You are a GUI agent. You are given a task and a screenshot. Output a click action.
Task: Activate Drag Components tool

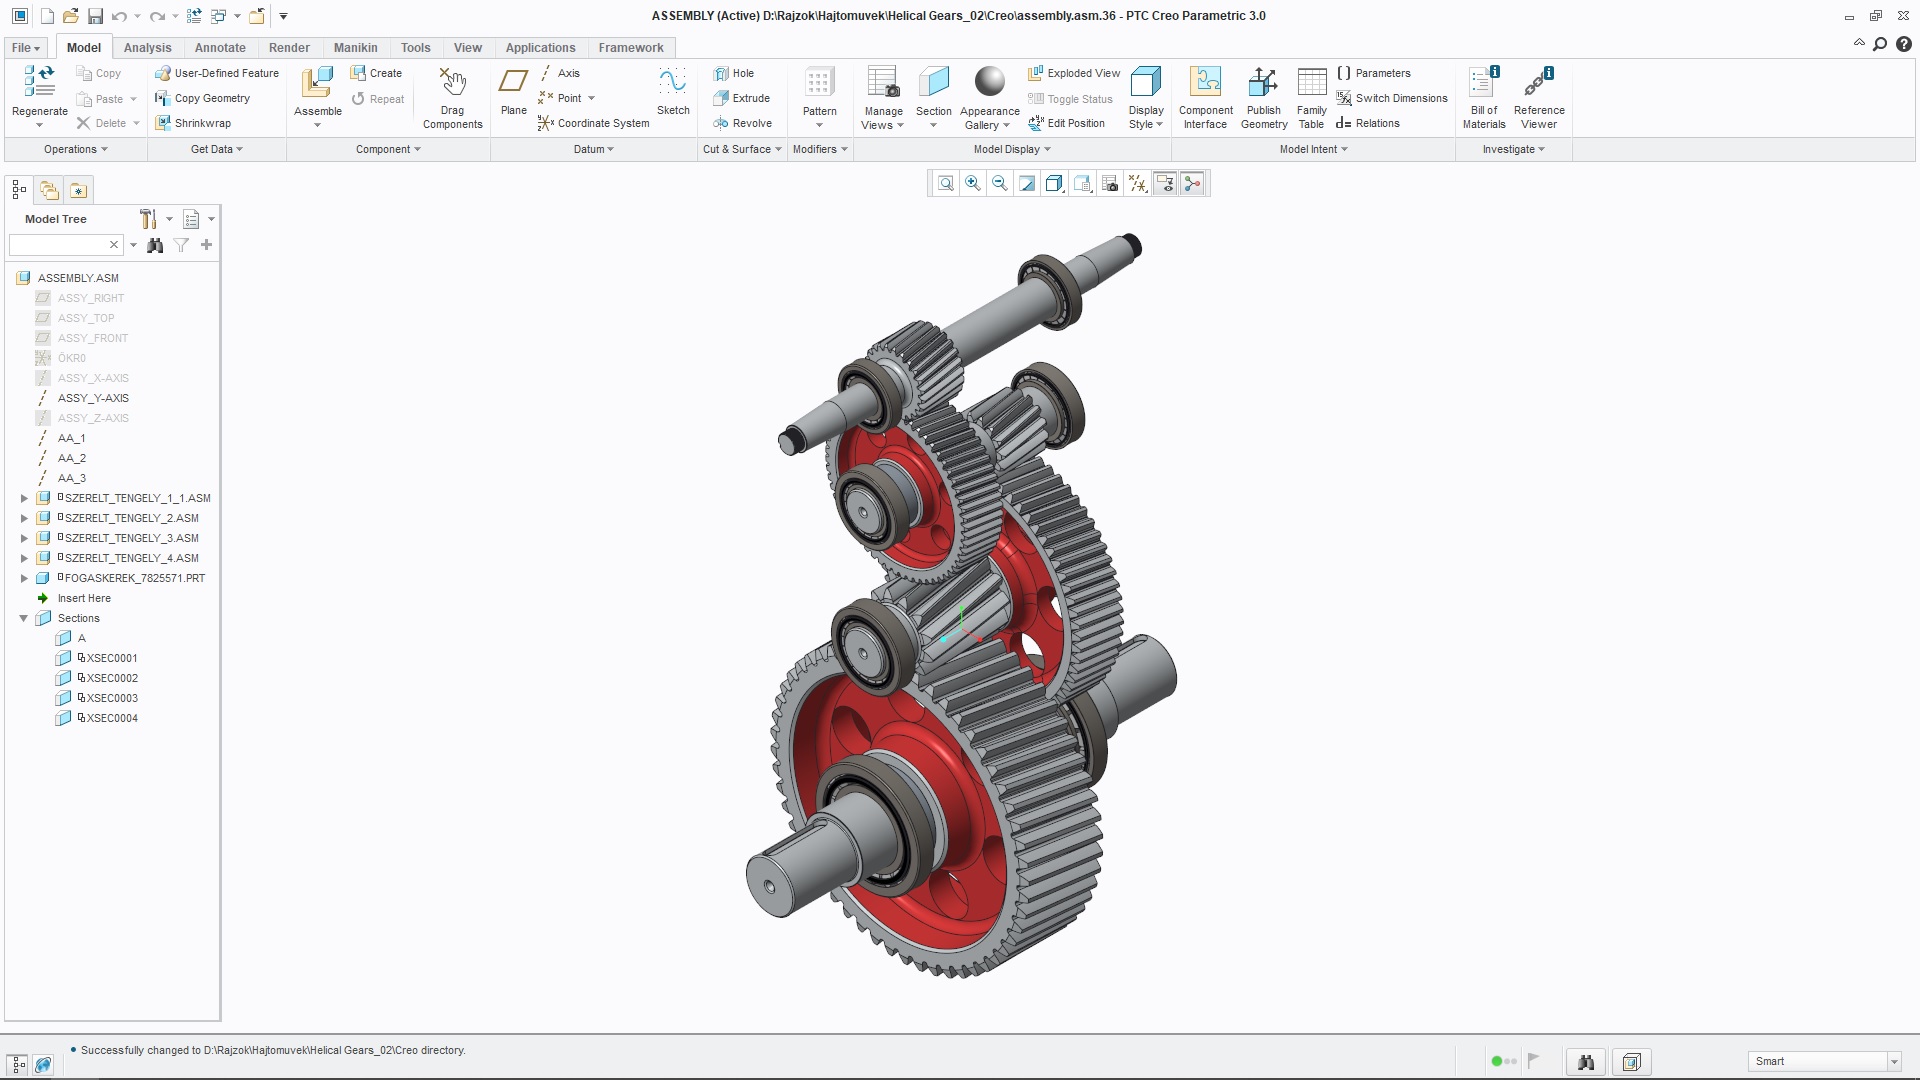click(x=452, y=84)
